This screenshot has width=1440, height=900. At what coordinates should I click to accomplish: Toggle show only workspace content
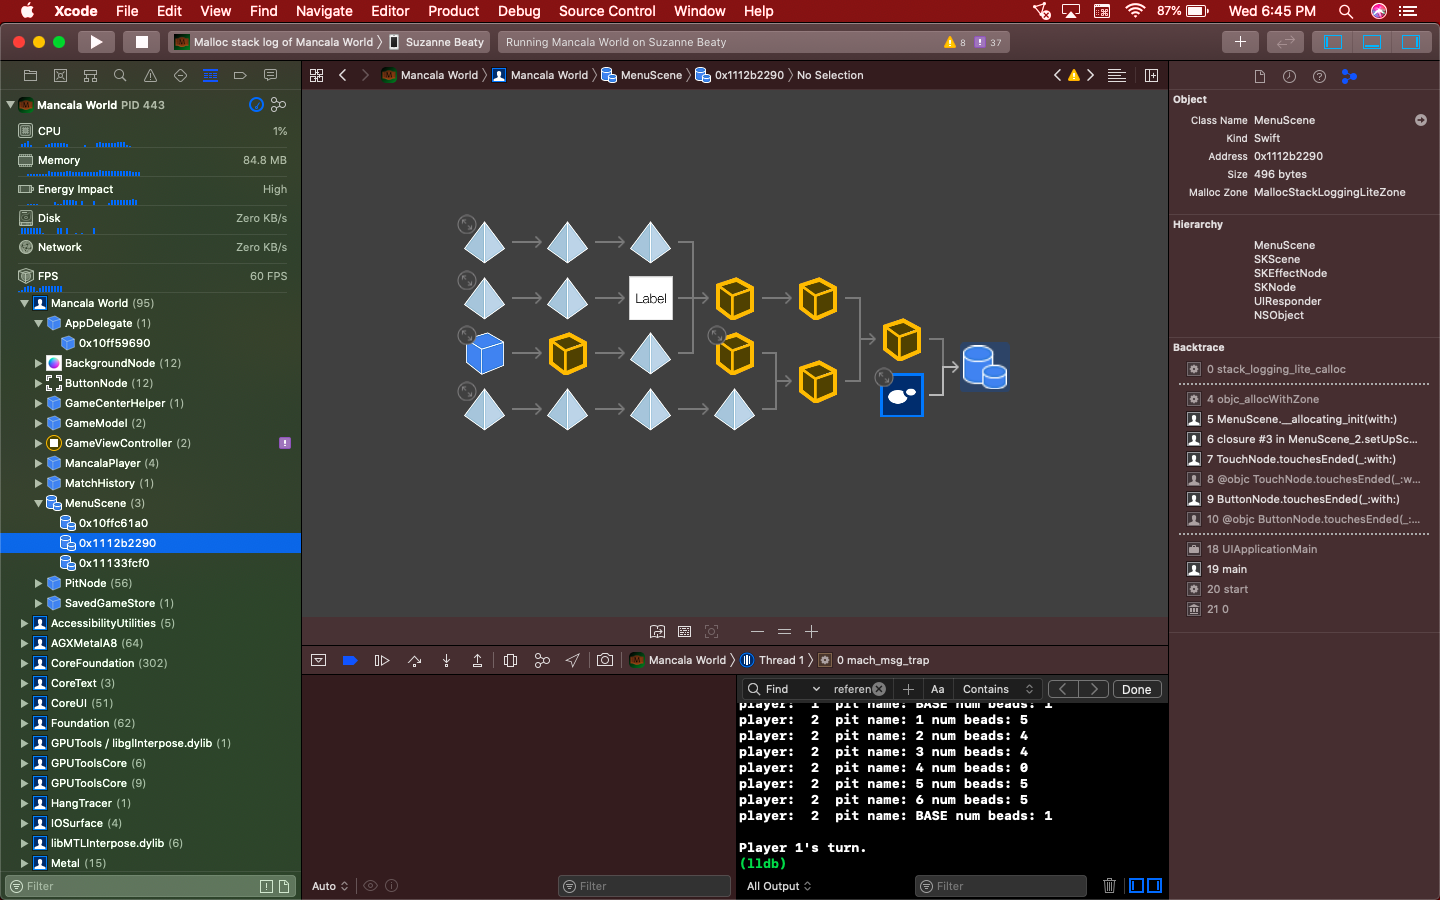pos(285,886)
